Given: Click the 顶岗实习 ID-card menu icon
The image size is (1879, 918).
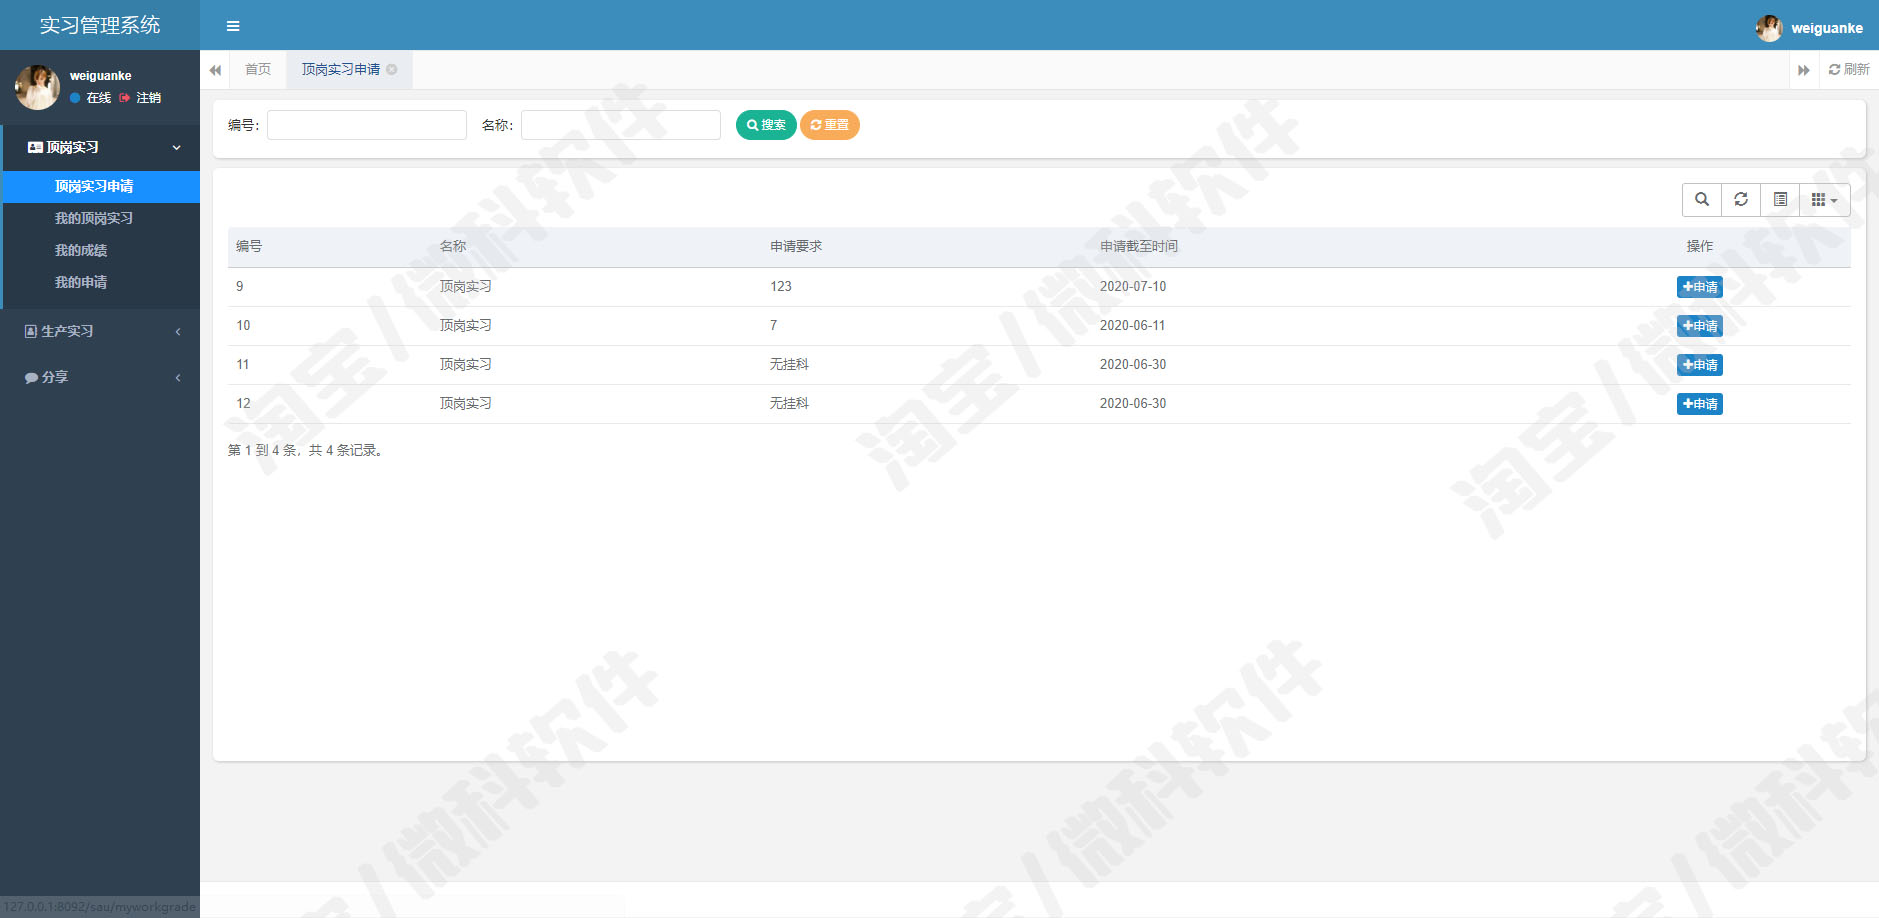Looking at the screenshot, I should pyautogui.click(x=35, y=147).
